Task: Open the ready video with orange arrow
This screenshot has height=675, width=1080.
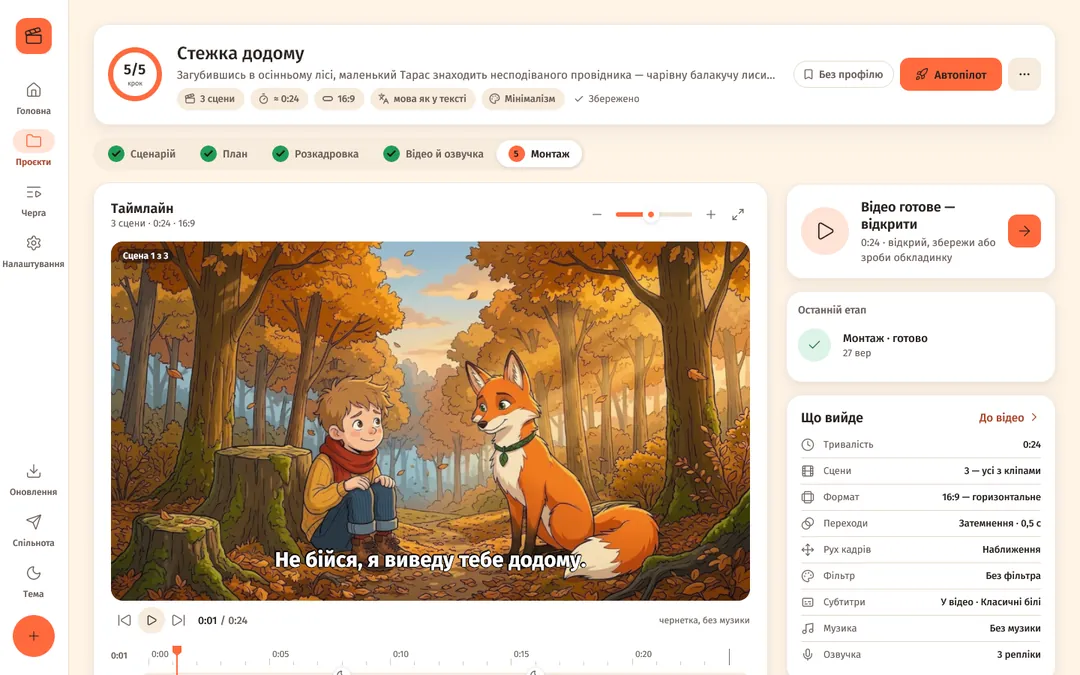Action: click(x=1024, y=231)
